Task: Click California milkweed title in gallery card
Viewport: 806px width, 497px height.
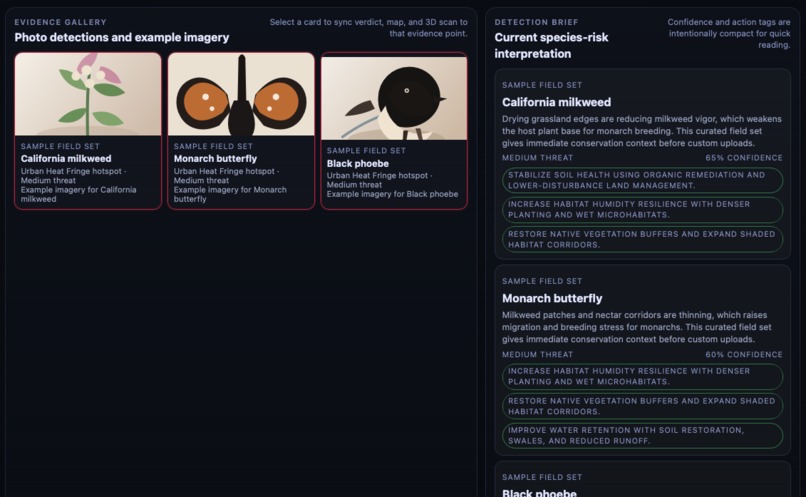Action: point(66,159)
